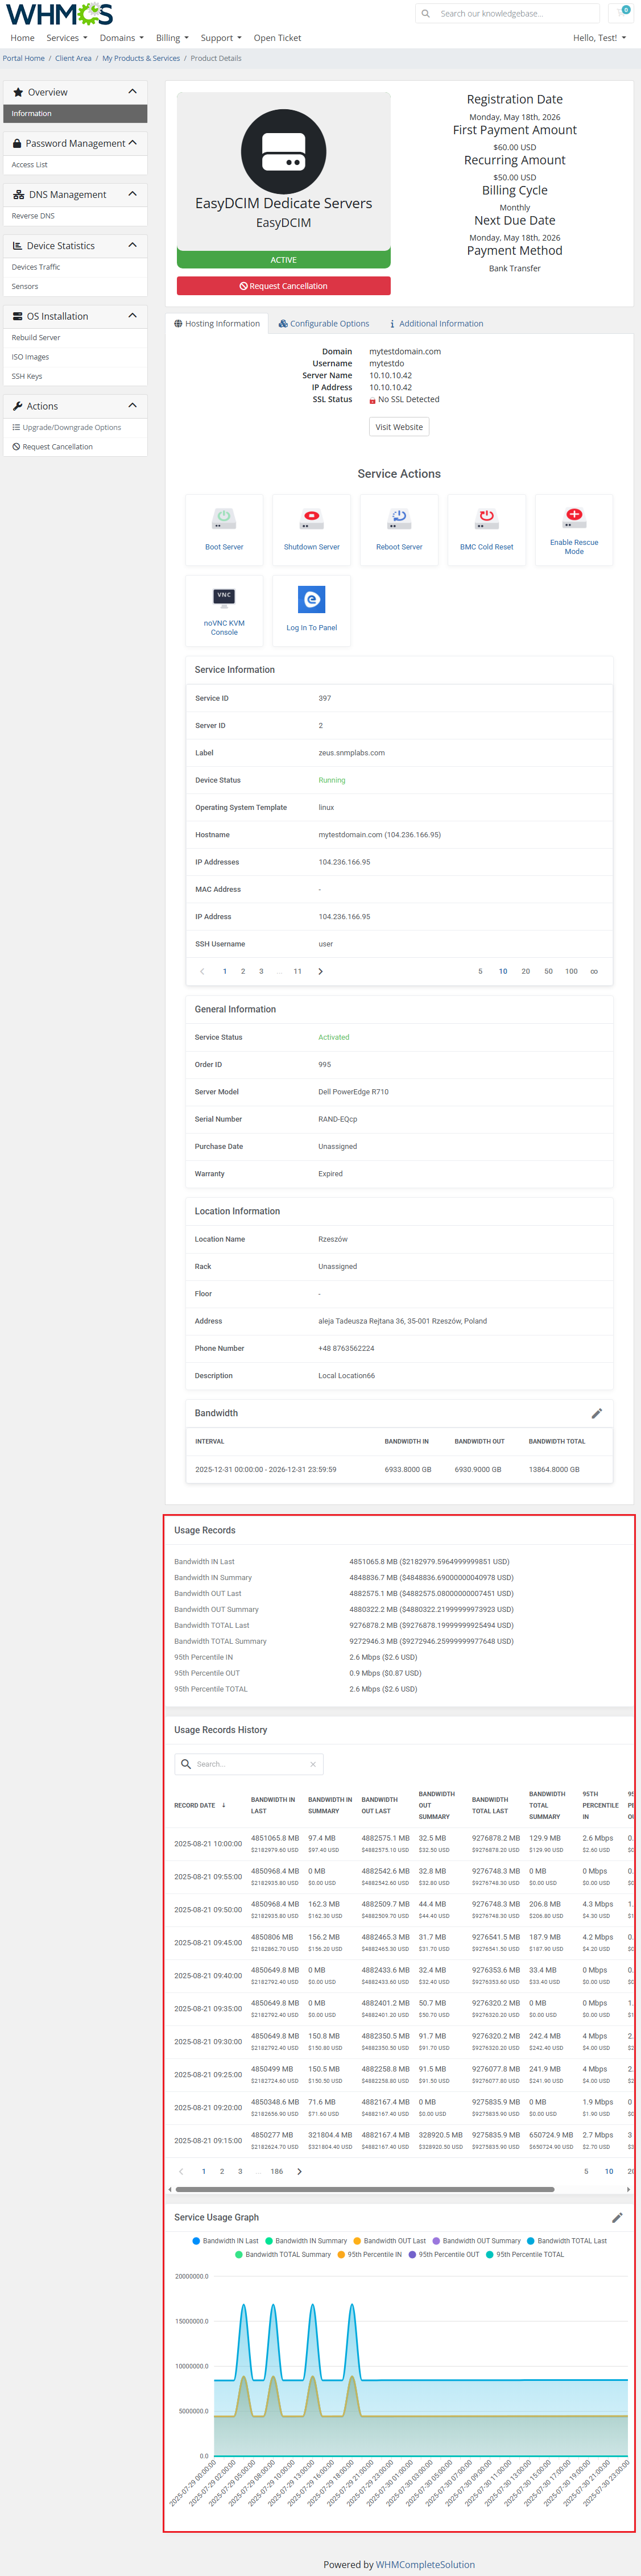Go to previous page of Service Information
This screenshot has width=641, height=2576.
coord(202,971)
